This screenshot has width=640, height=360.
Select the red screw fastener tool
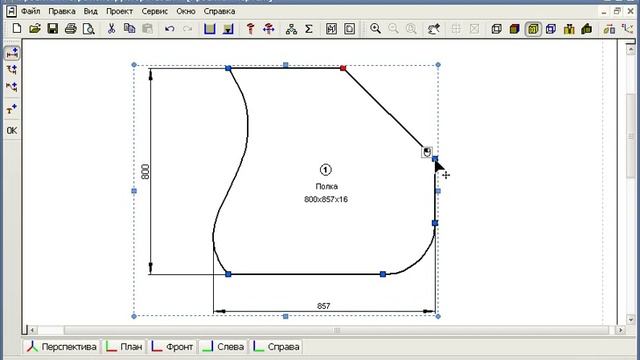click(250, 29)
